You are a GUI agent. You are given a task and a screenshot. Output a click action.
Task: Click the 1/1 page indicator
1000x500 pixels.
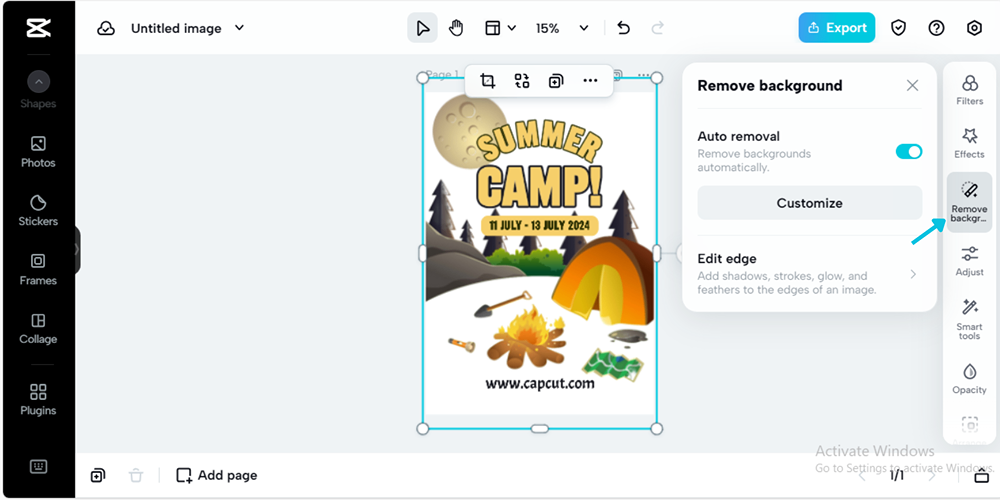point(896,475)
